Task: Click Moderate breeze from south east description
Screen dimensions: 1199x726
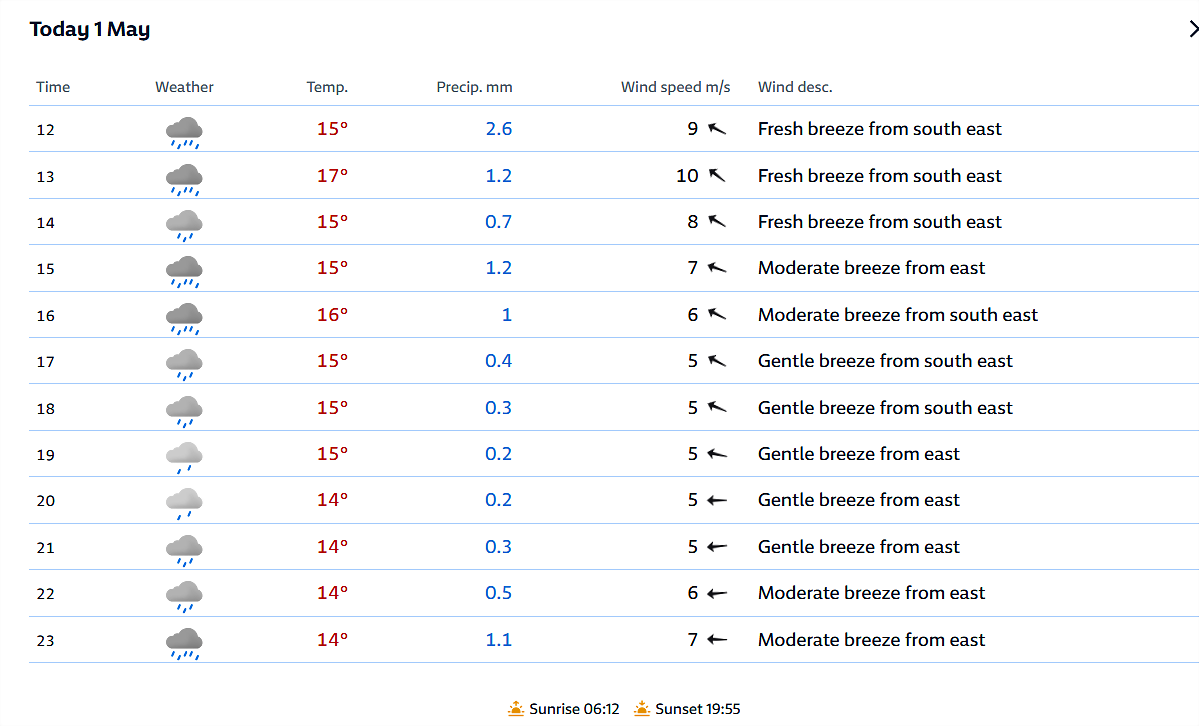Action: point(898,314)
